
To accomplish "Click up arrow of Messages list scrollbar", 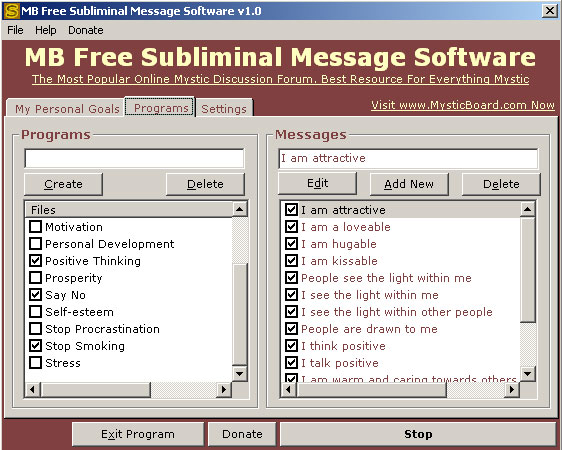I will pos(528,209).
